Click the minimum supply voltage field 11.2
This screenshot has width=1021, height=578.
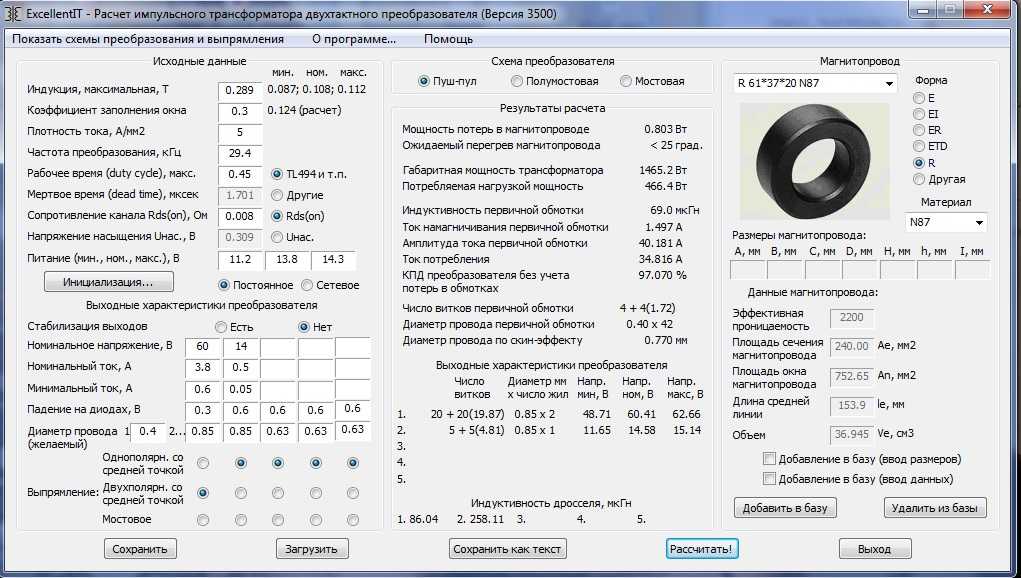[240, 260]
